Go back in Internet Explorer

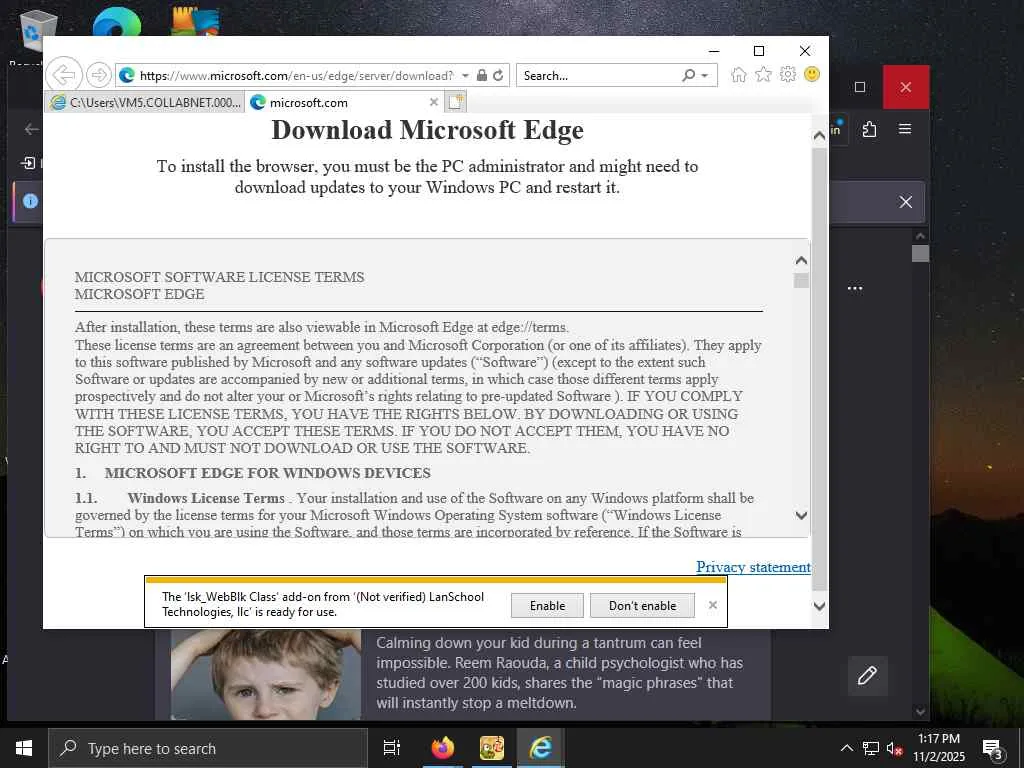[x=64, y=75]
